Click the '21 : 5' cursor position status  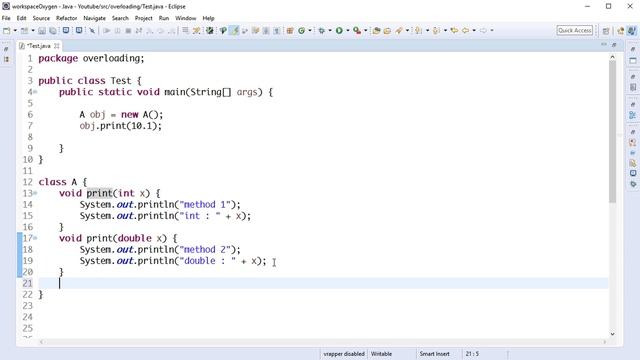click(x=472, y=354)
